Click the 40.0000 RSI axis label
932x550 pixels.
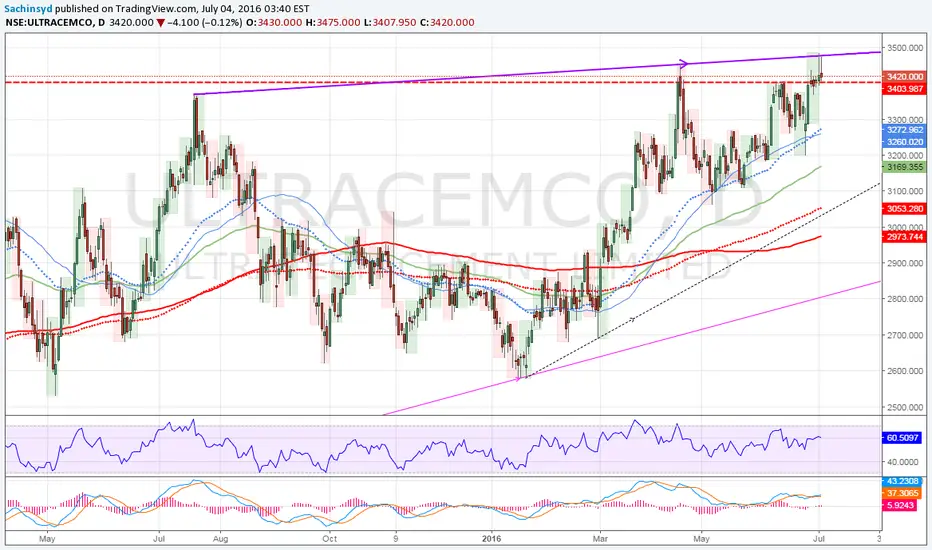point(903,462)
